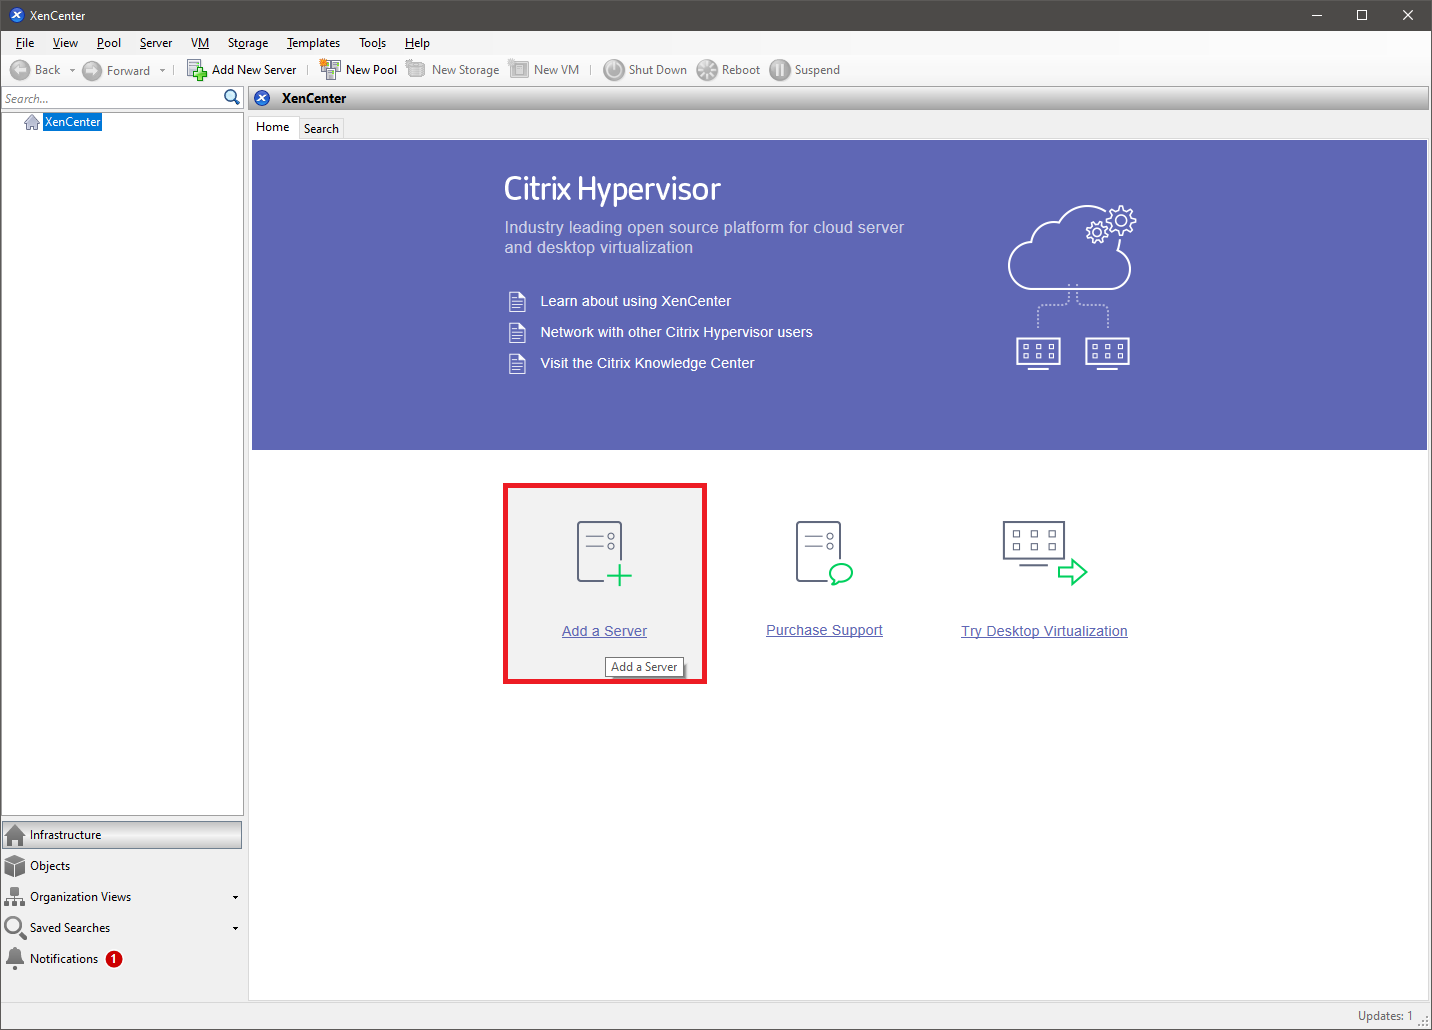Viewport: 1432px width, 1030px height.
Task: Click the search magnifier icon
Action: (232, 97)
